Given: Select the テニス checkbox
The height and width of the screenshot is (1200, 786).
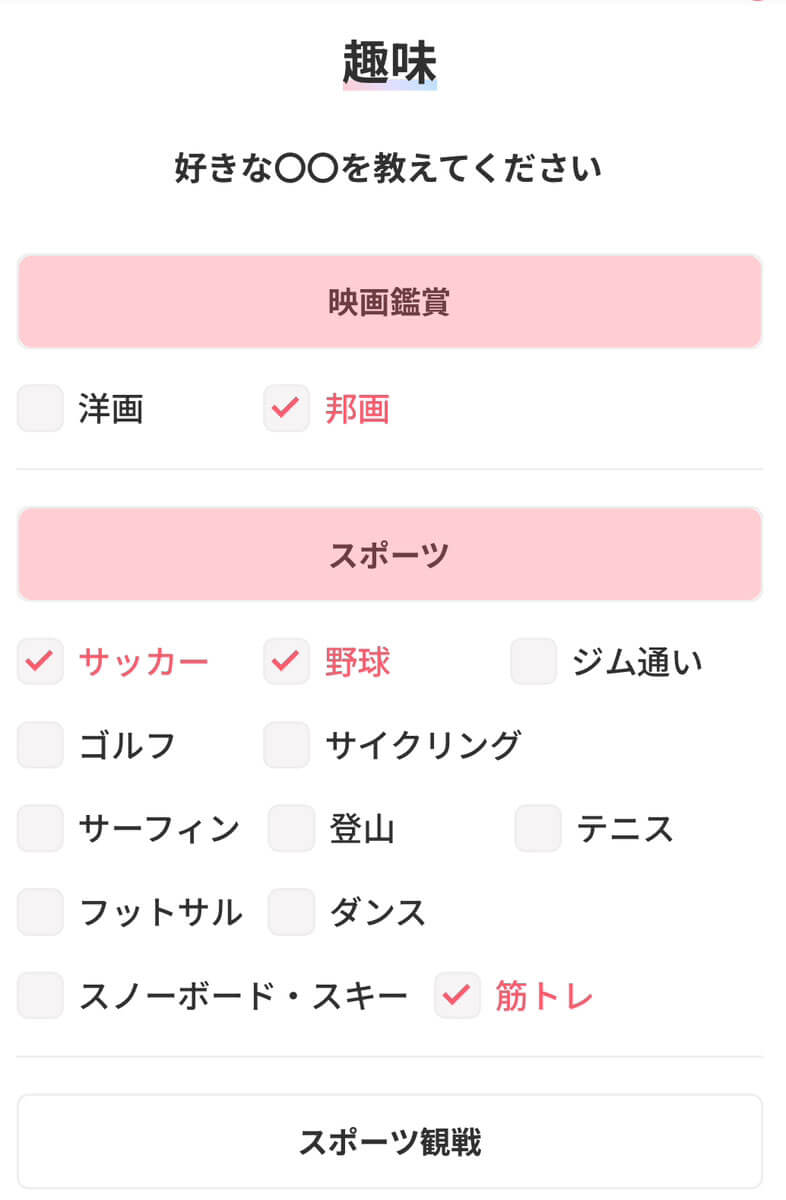Looking at the screenshot, I should pyautogui.click(x=539, y=829).
